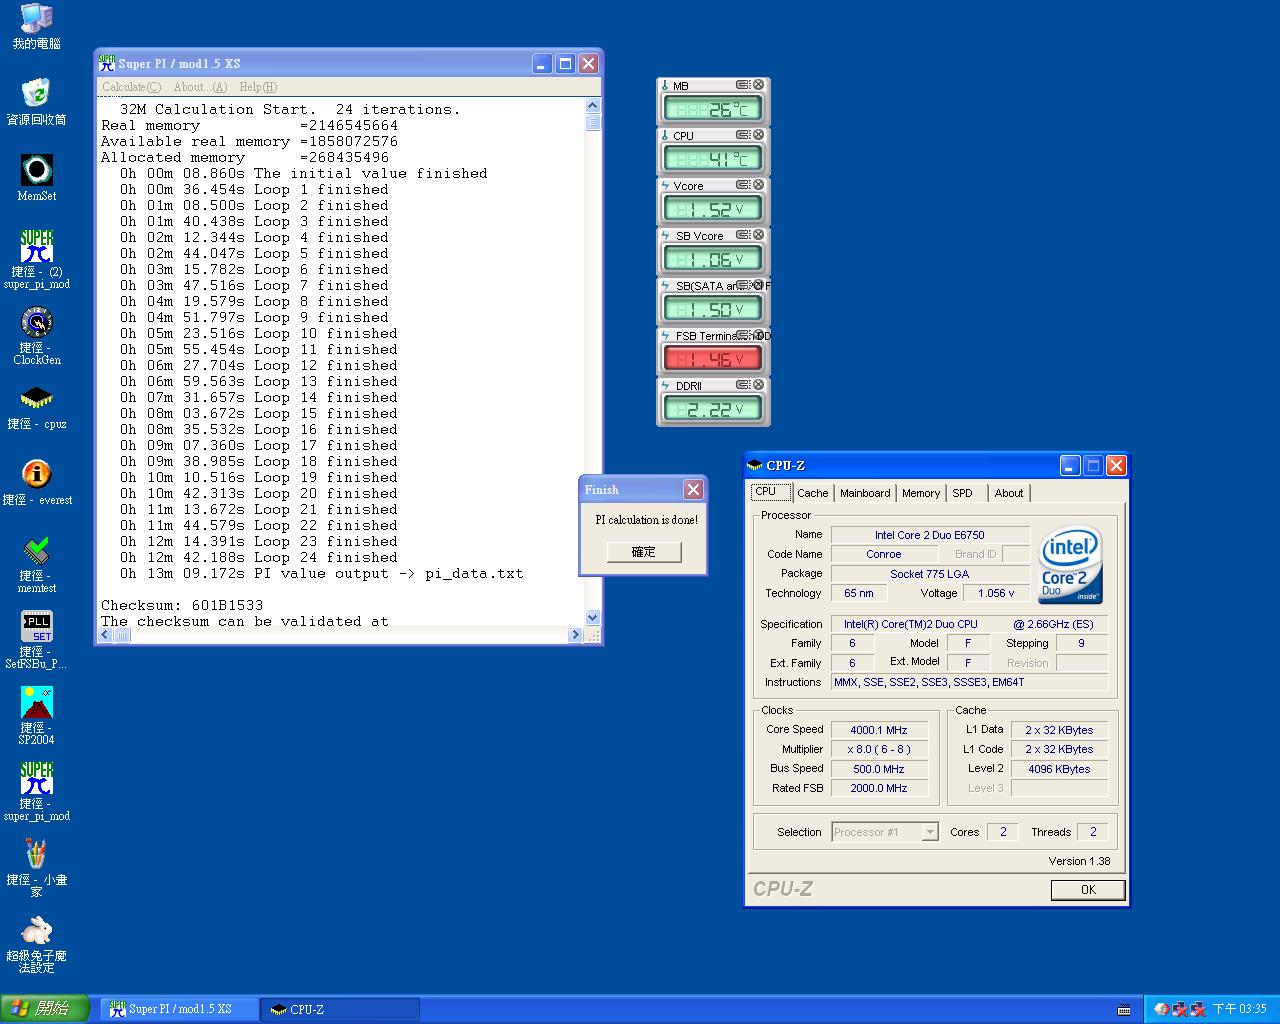Close the SB Vcore monitor widget
The width and height of the screenshot is (1280, 1024).
[758, 235]
